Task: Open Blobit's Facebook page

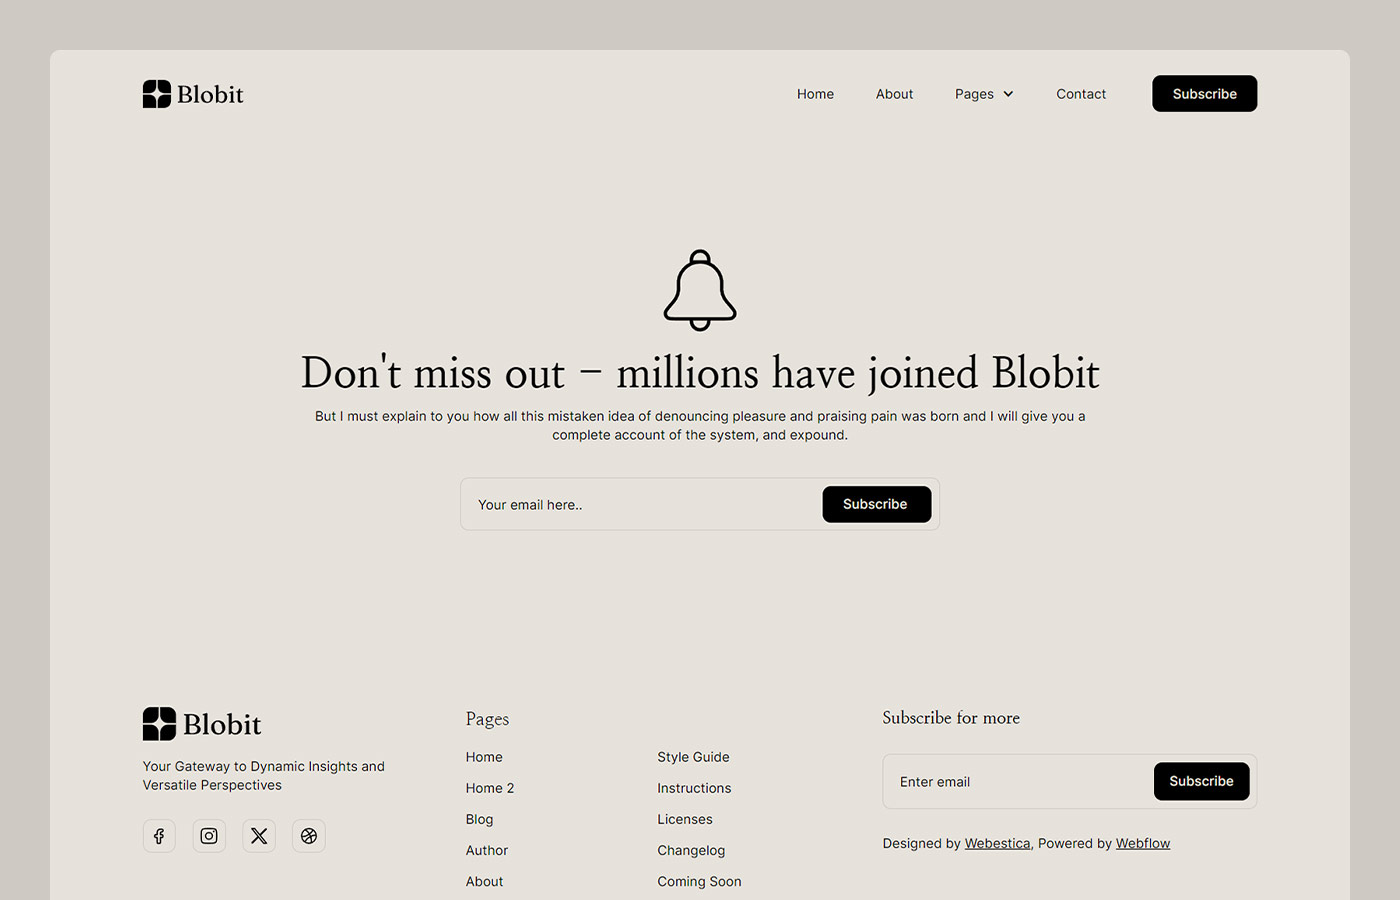Action: click(x=159, y=836)
